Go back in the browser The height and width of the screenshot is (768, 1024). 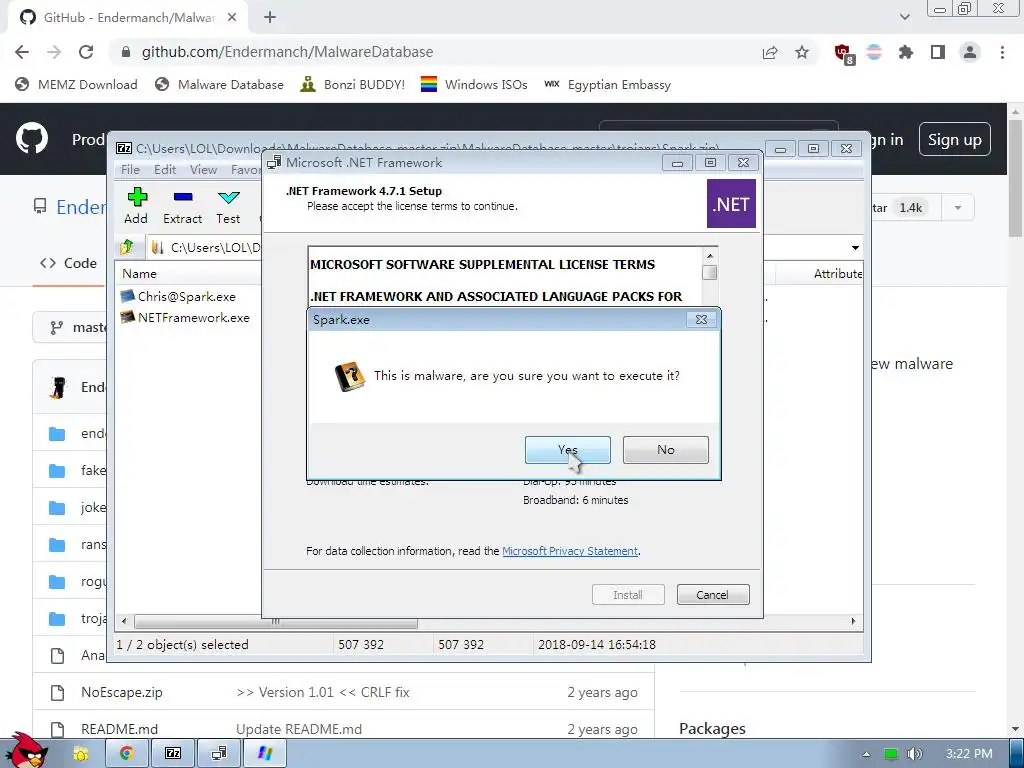coord(22,52)
